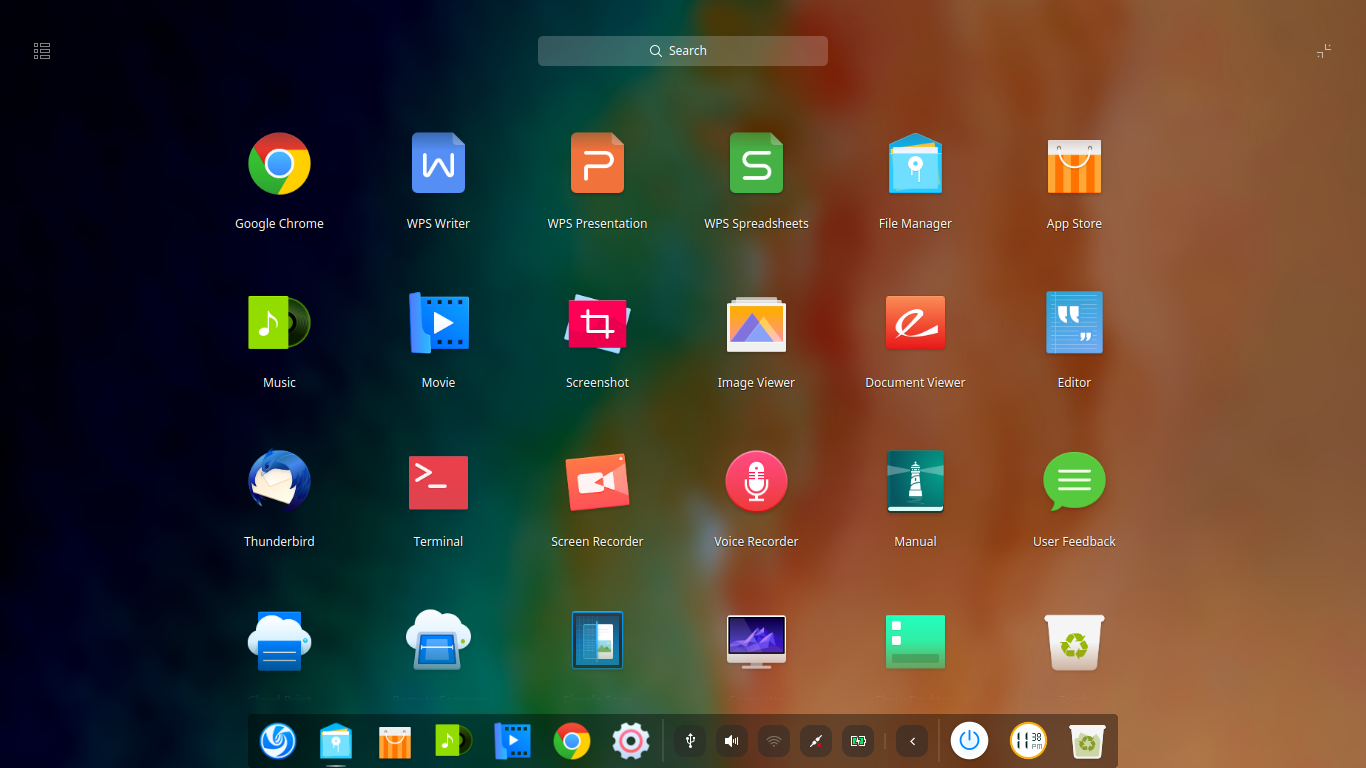Image resolution: width=1366 pixels, height=768 pixels.
Task: Open Chrome from the dock
Action: [x=571, y=741]
